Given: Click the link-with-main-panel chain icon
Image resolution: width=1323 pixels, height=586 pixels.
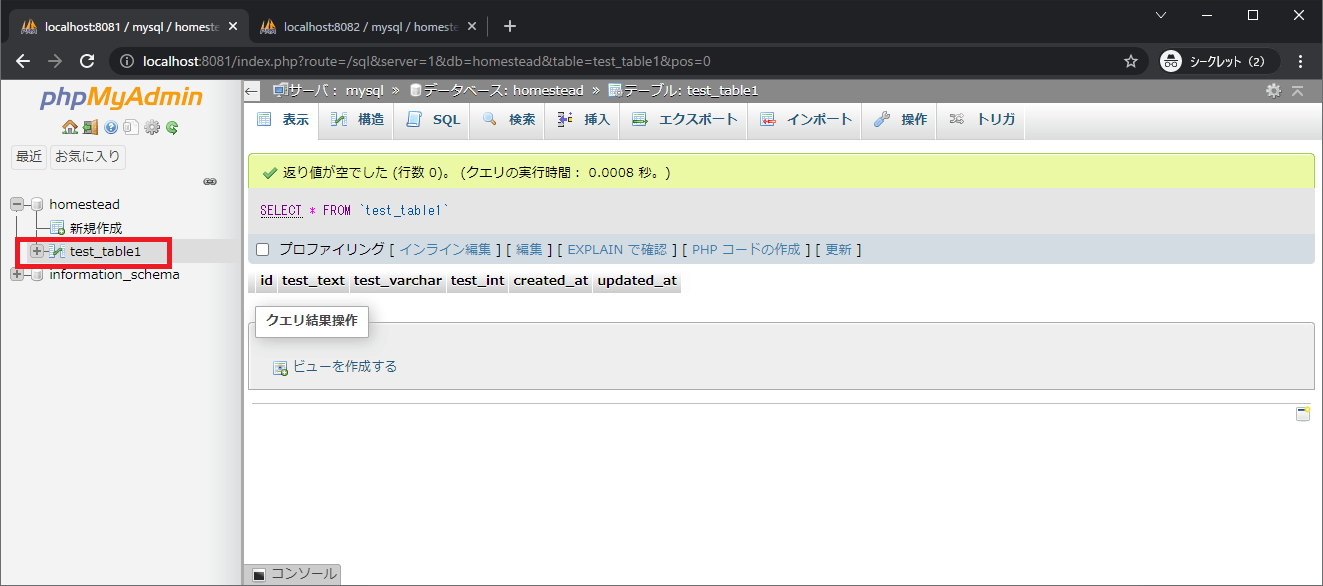Looking at the screenshot, I should (x=210, y=182).
